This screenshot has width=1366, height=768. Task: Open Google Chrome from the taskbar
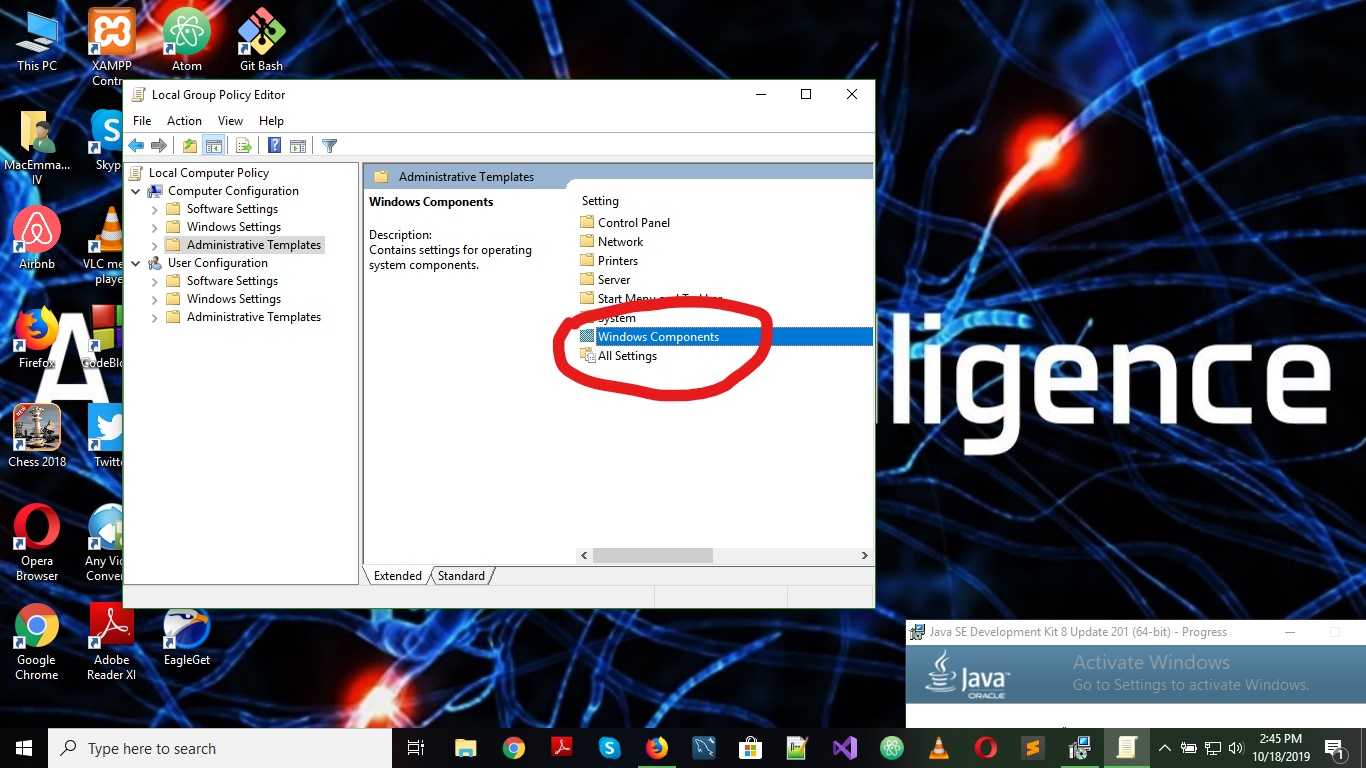coord(514,748)
